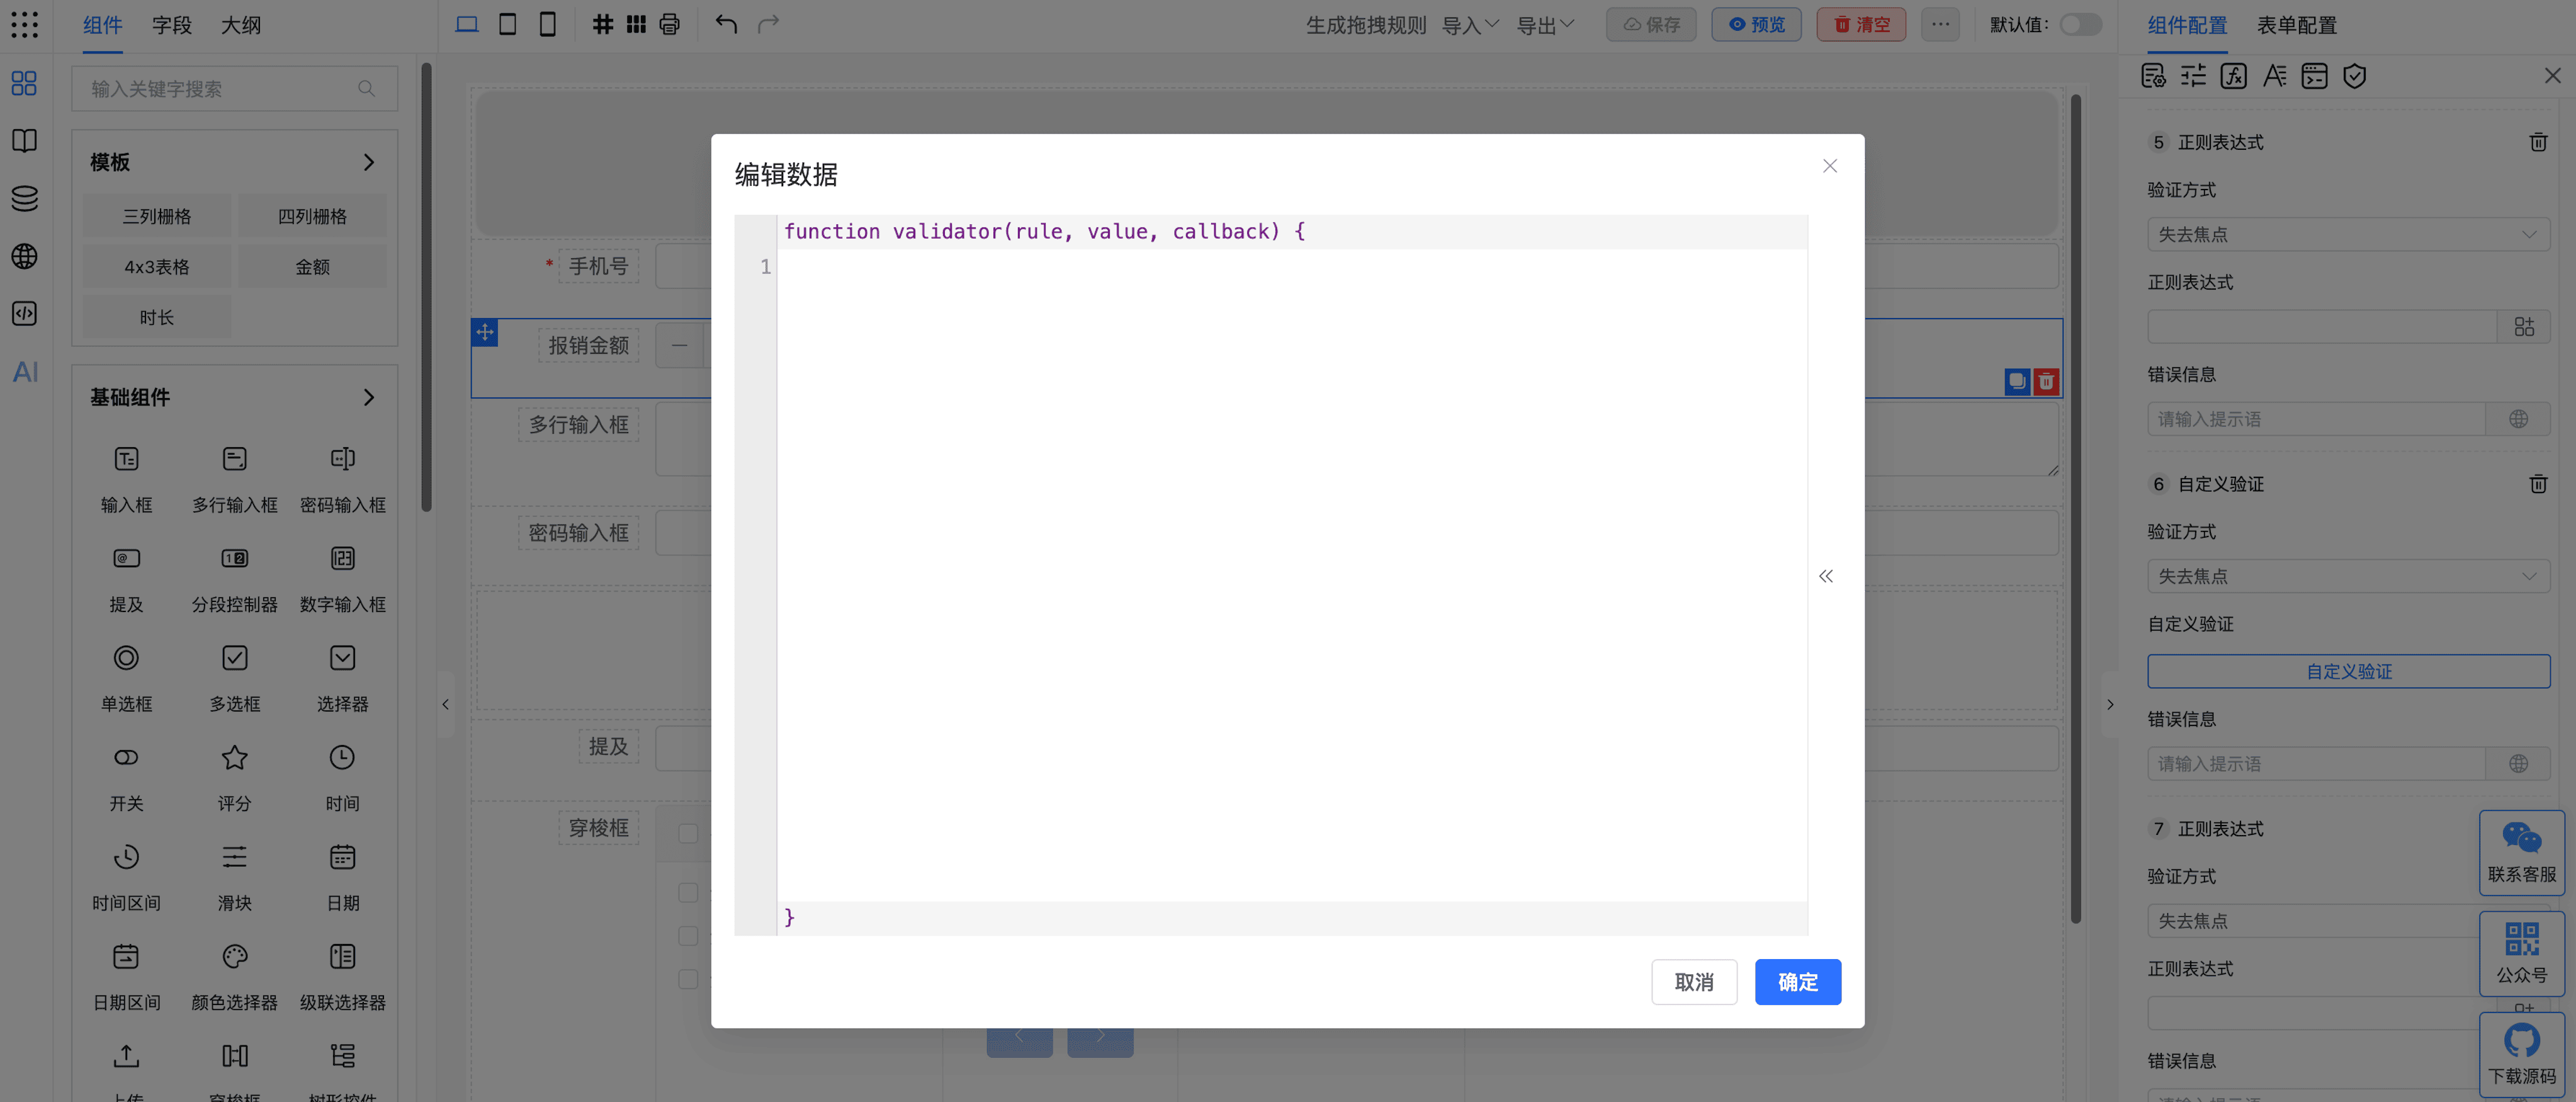The width and height of the screenshot is (2576, 1102).
Task: Open the fields tab
Action: 171,25
